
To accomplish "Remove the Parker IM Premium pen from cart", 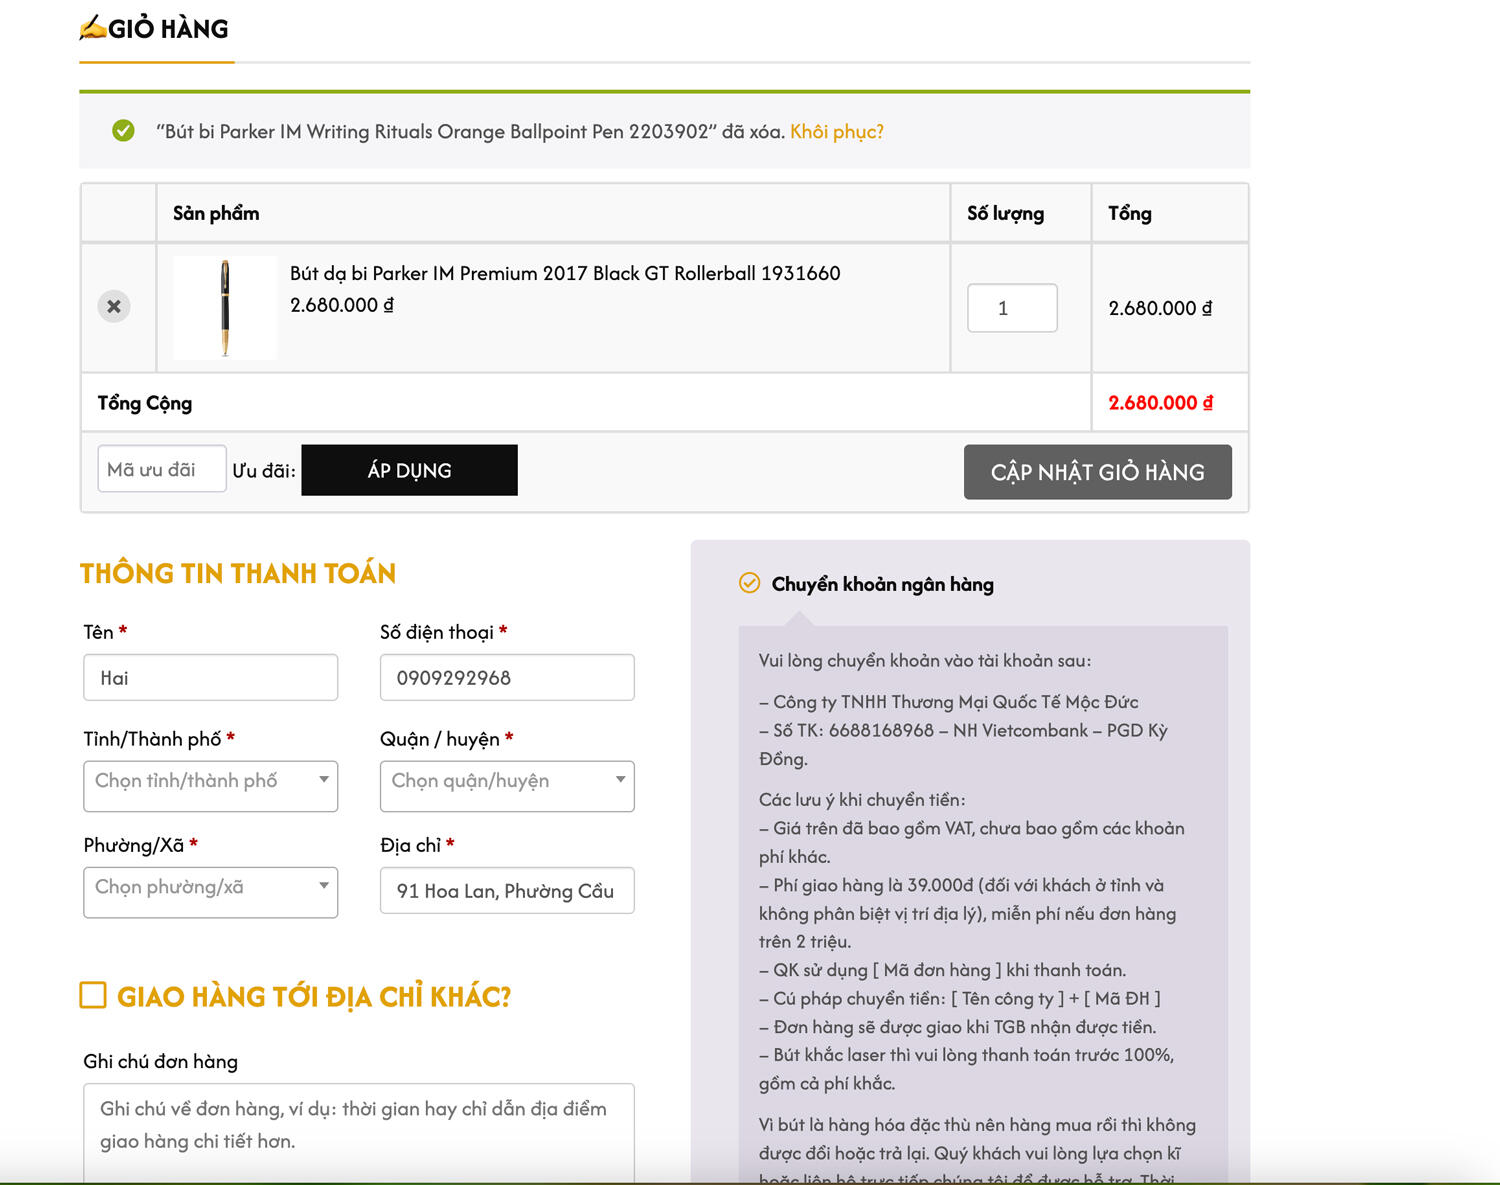I will (114, 306).
